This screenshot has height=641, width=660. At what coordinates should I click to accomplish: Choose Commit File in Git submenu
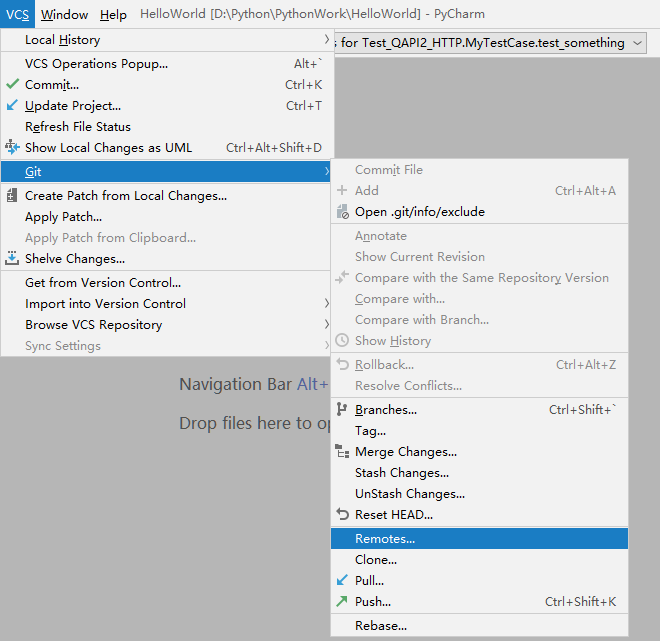[479, 170]
